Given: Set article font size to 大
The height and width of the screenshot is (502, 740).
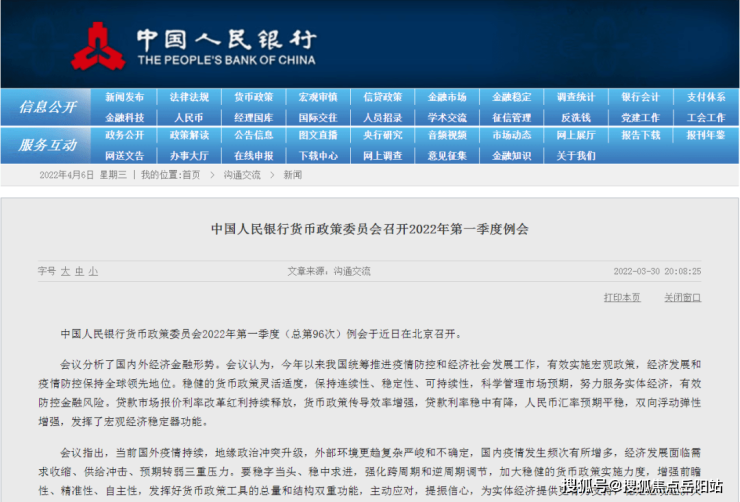Looking at the screenshot, I should [x=65, y=271].
